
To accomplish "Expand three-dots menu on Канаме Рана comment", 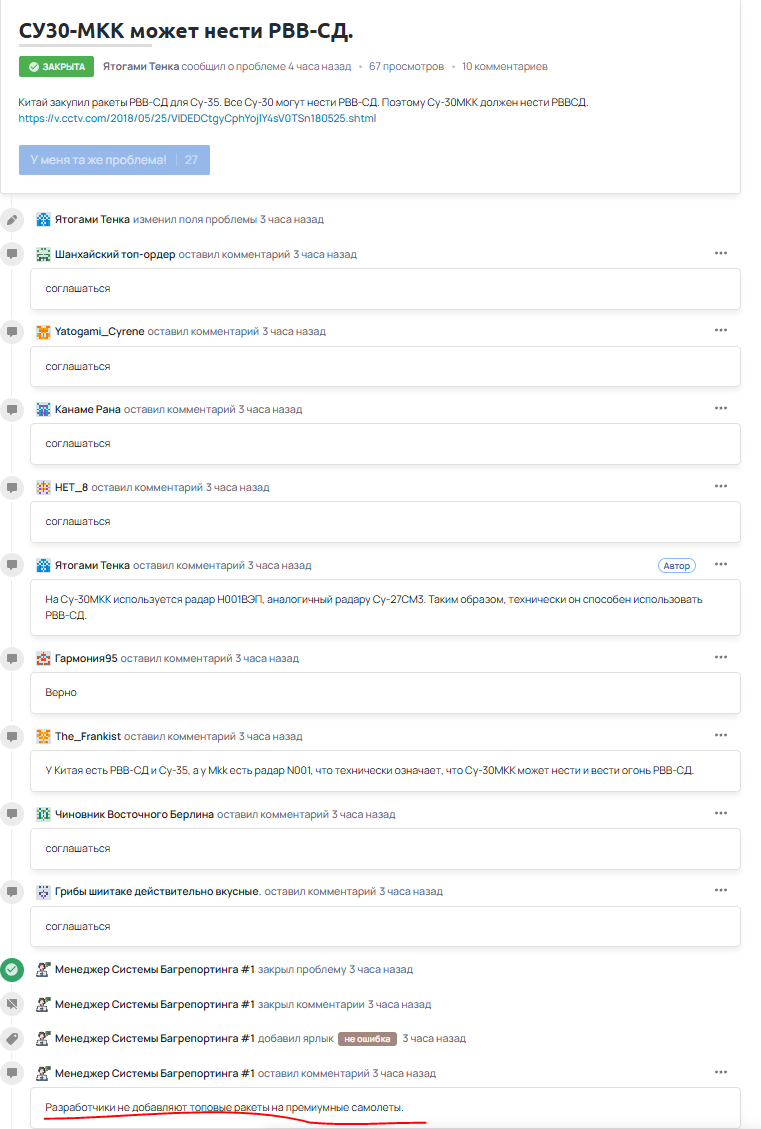I will pos(720,408).
